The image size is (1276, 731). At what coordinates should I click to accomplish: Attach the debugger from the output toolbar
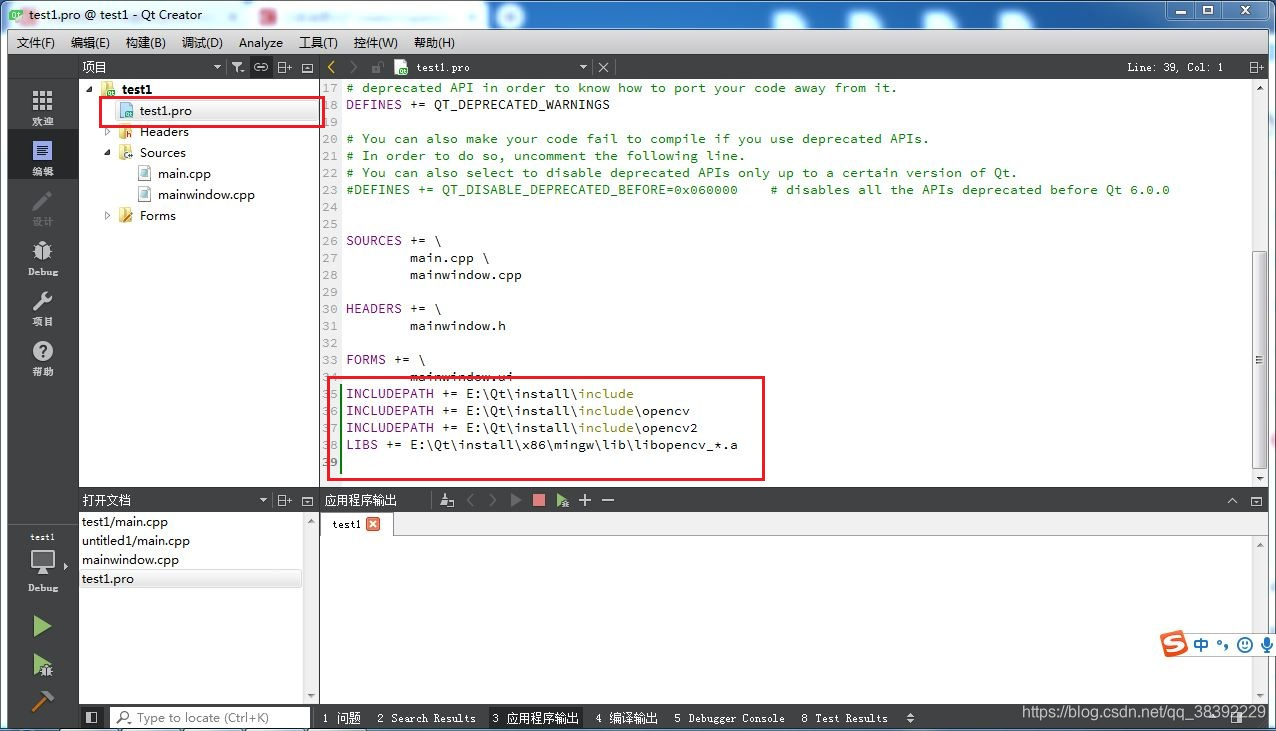click(x=563, y=500)
